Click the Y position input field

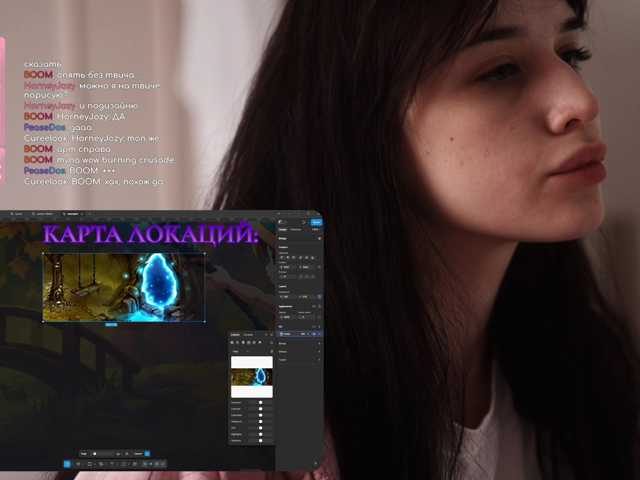click(306, 267)
